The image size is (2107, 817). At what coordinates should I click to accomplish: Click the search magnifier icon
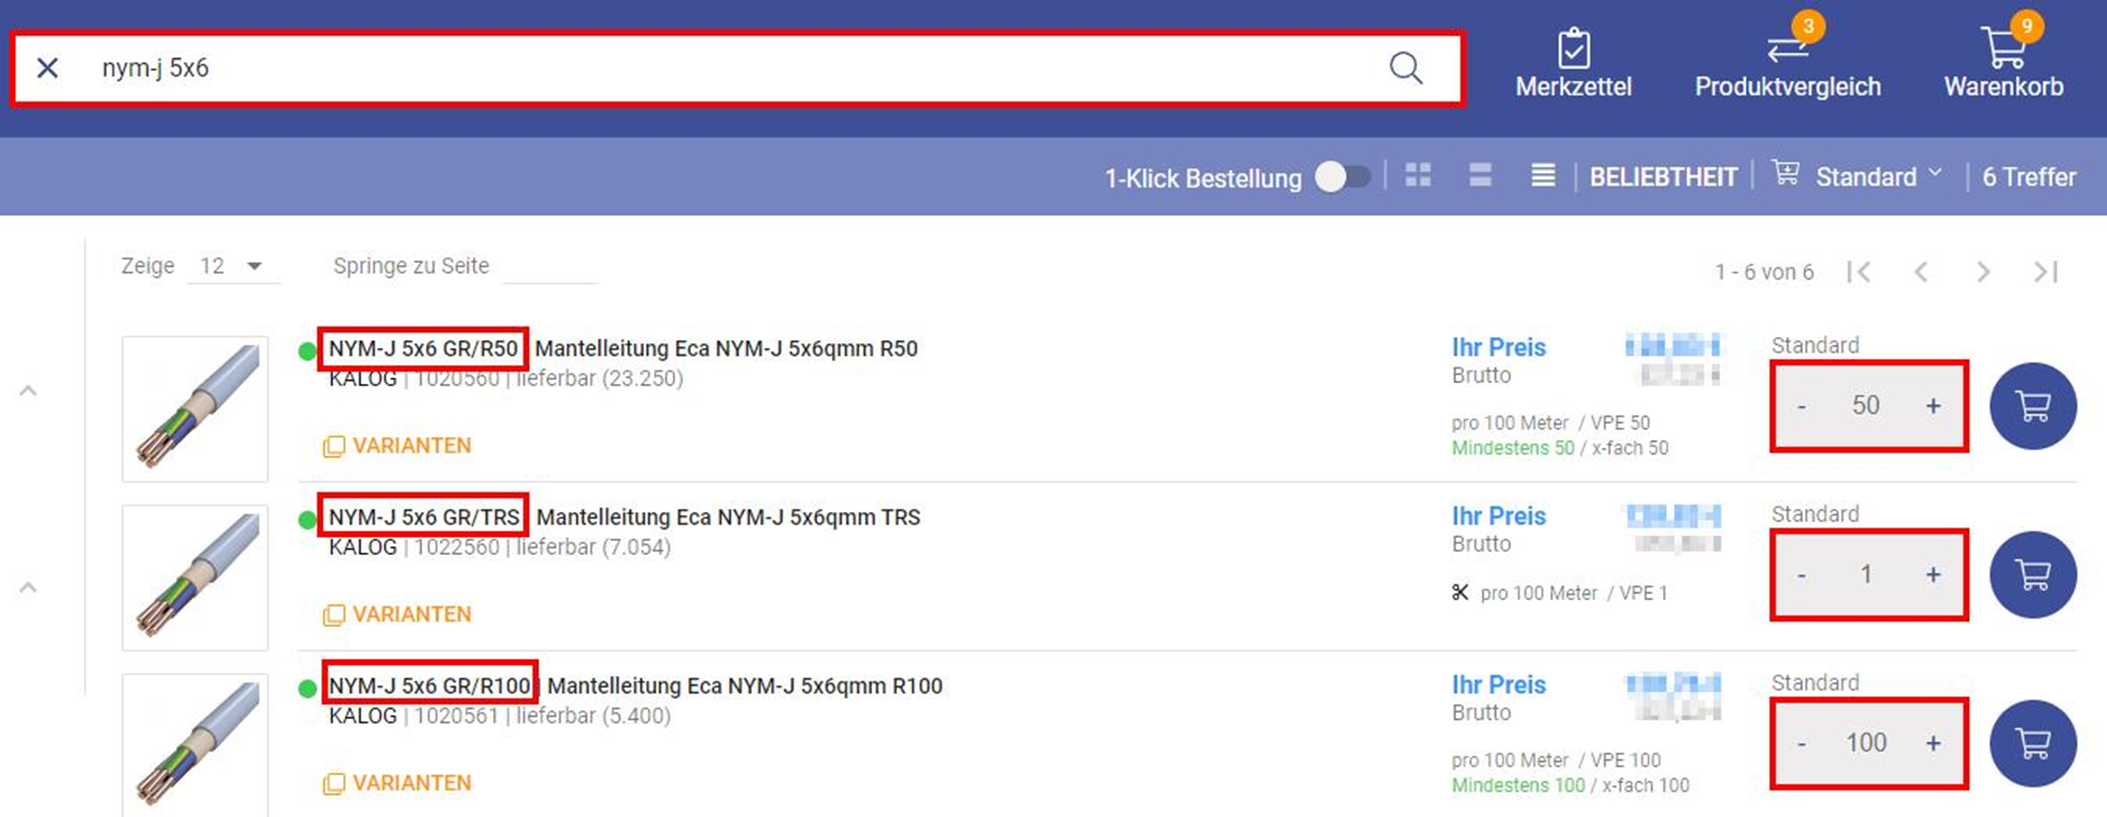click(x=1405, y=68)
